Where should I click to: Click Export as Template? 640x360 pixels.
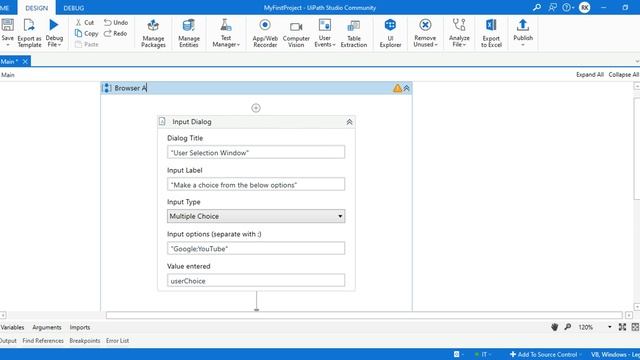click(29, 33)
